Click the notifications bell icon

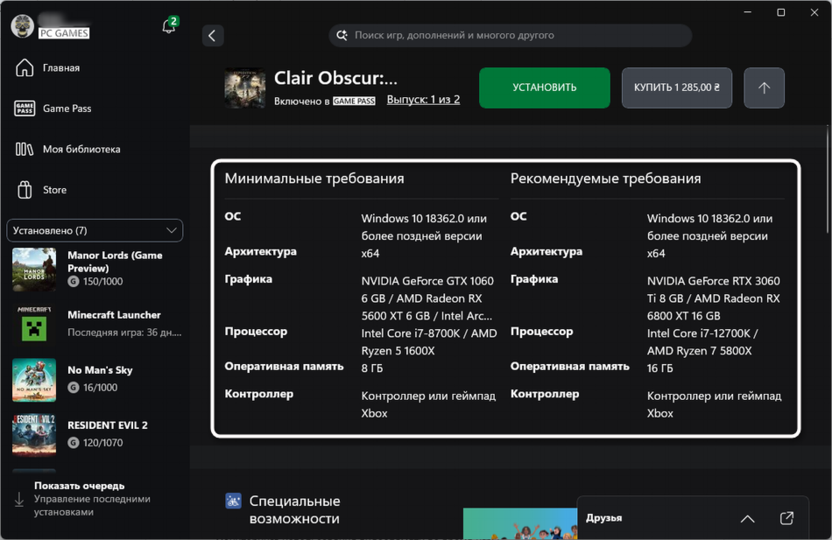click(x=169, y=27)
